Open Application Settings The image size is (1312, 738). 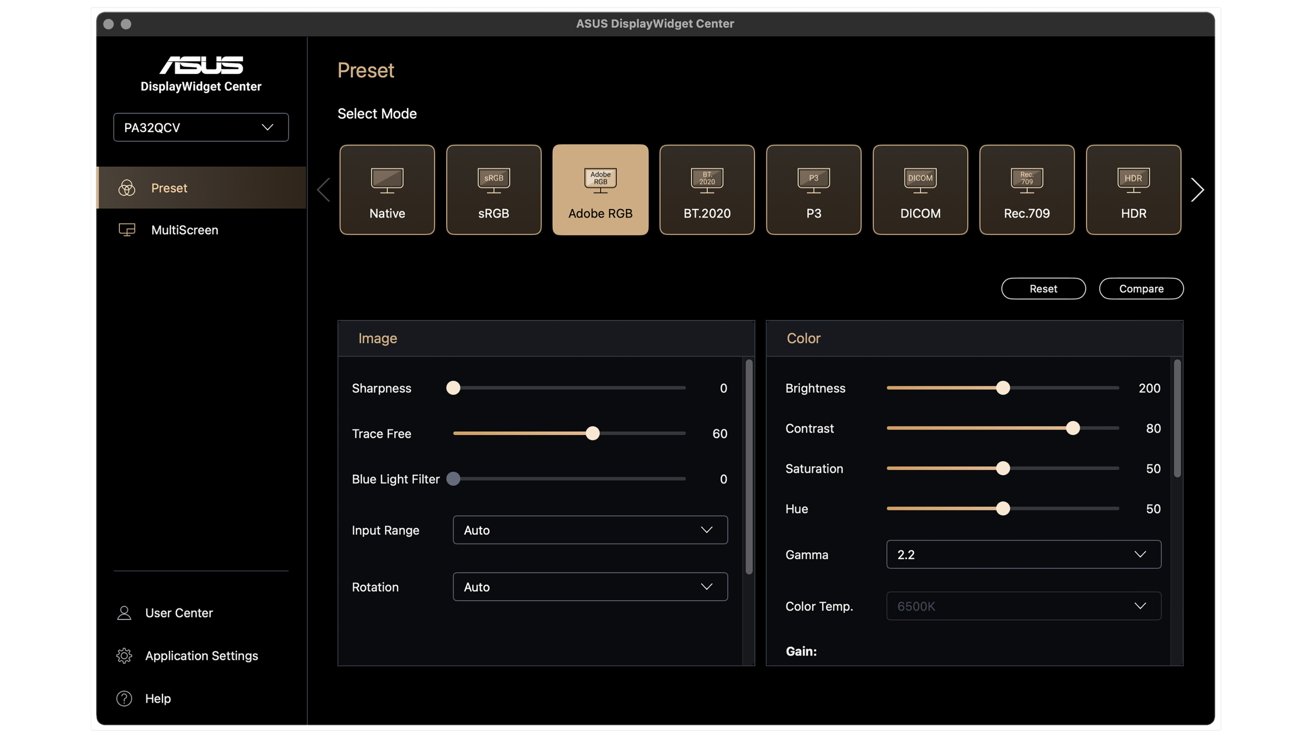201,656
